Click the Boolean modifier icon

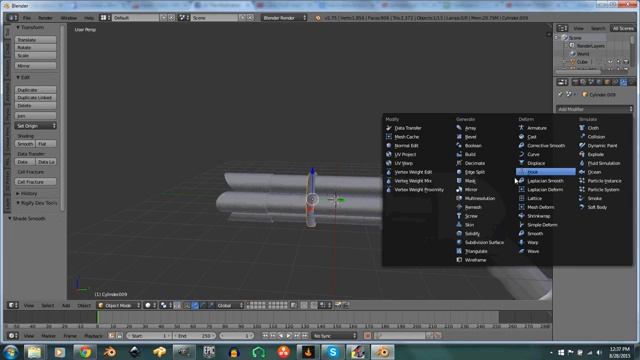459,145
